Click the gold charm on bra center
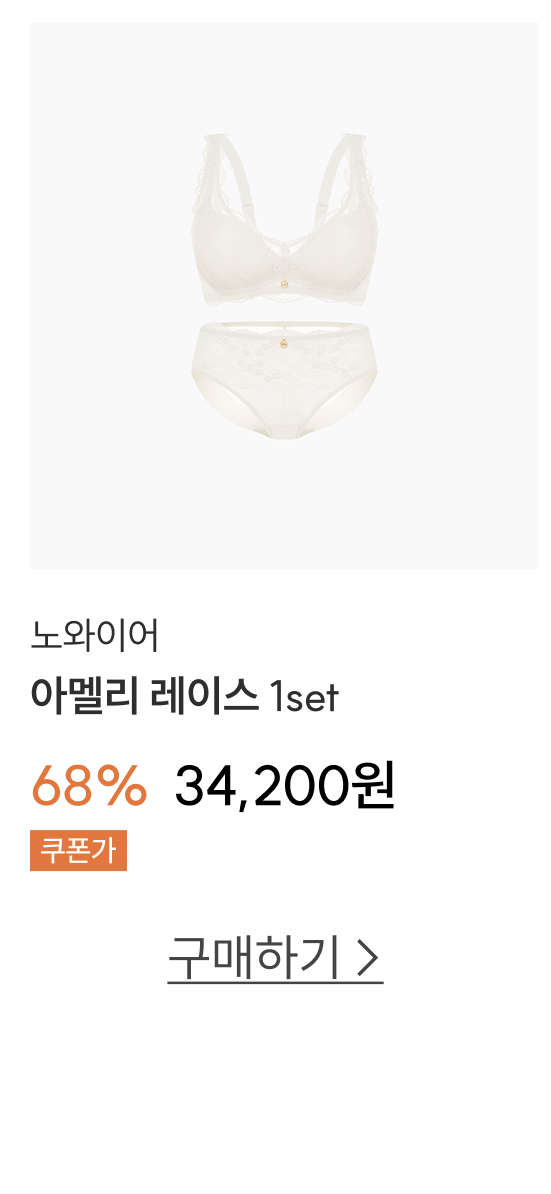Viewport: 551px width, 1194px height. tap(284, 284)
